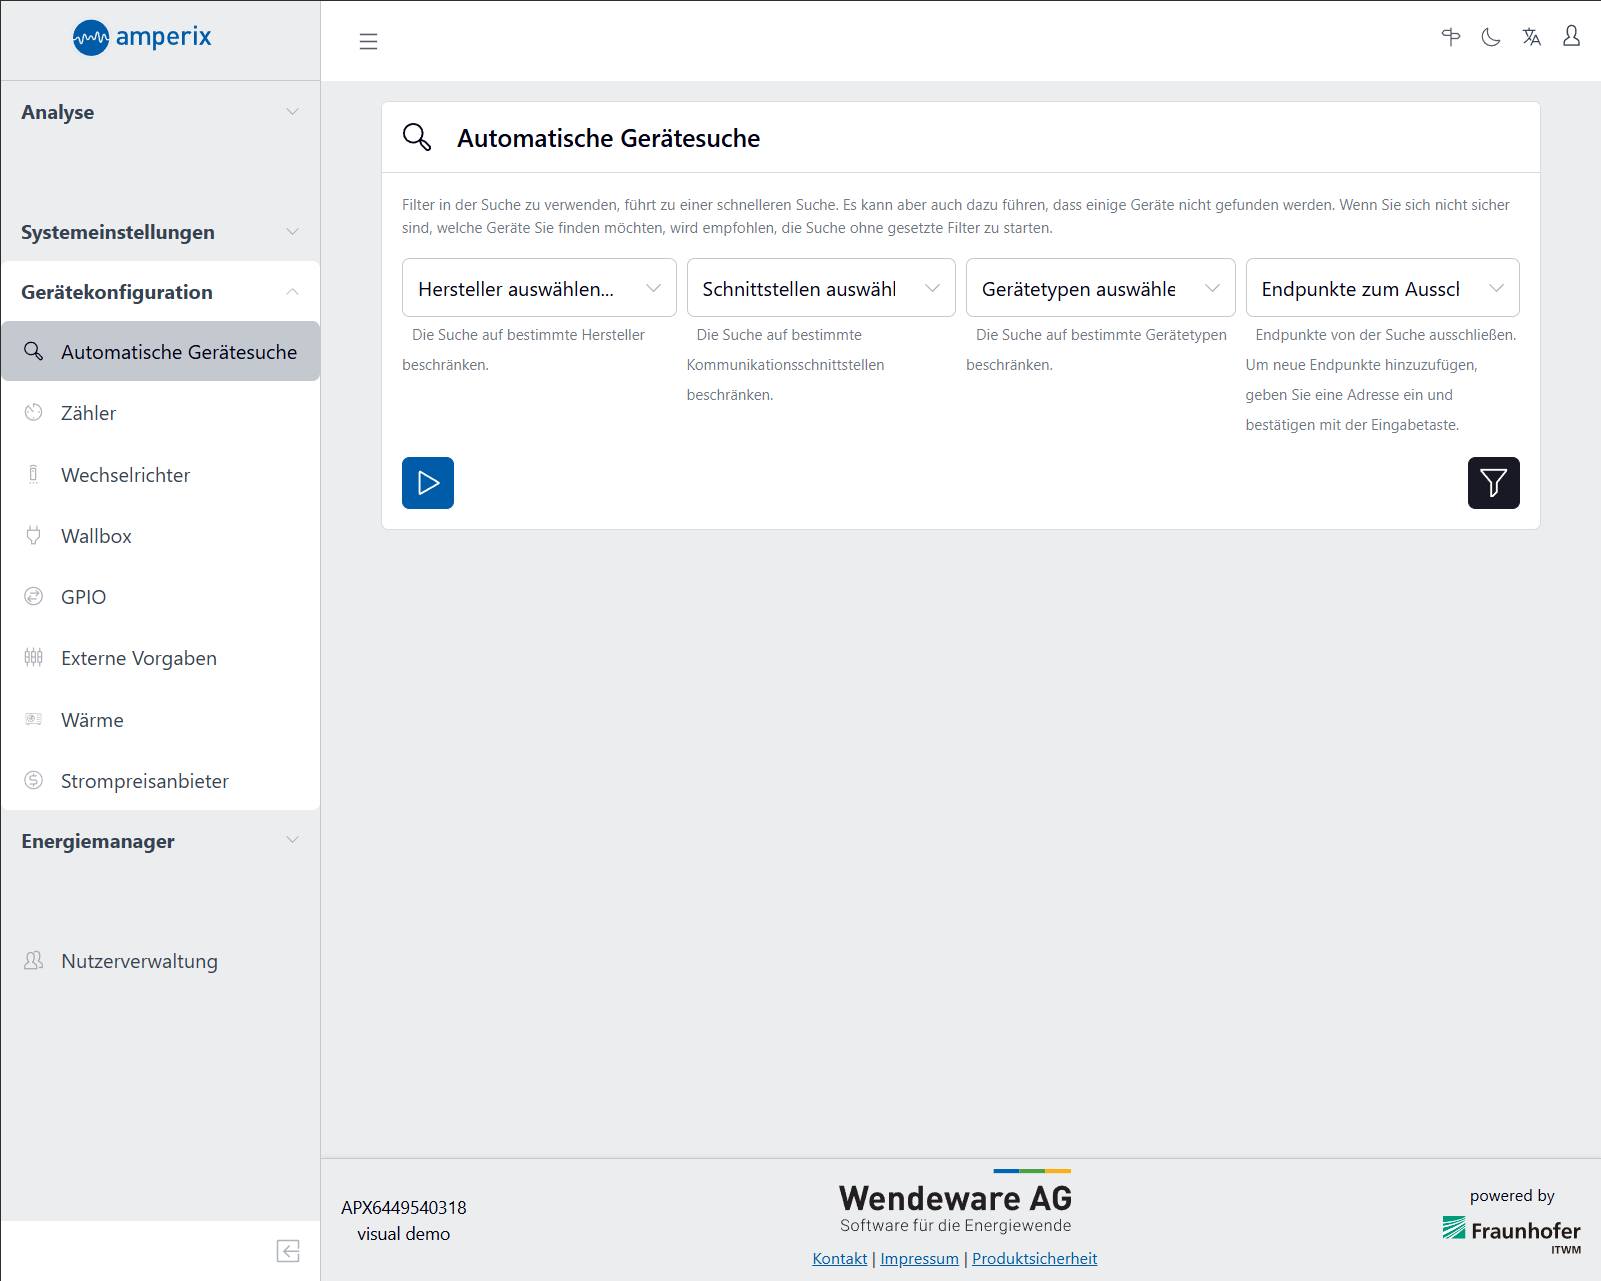The image size is (1601, 1281).
Task: Toggle dark mode with moon icon
Action: coord(1490,38)
